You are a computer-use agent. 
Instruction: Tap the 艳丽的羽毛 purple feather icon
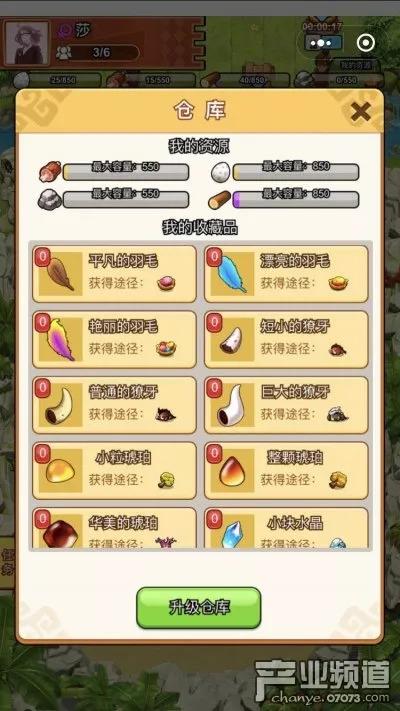(60, 339)
